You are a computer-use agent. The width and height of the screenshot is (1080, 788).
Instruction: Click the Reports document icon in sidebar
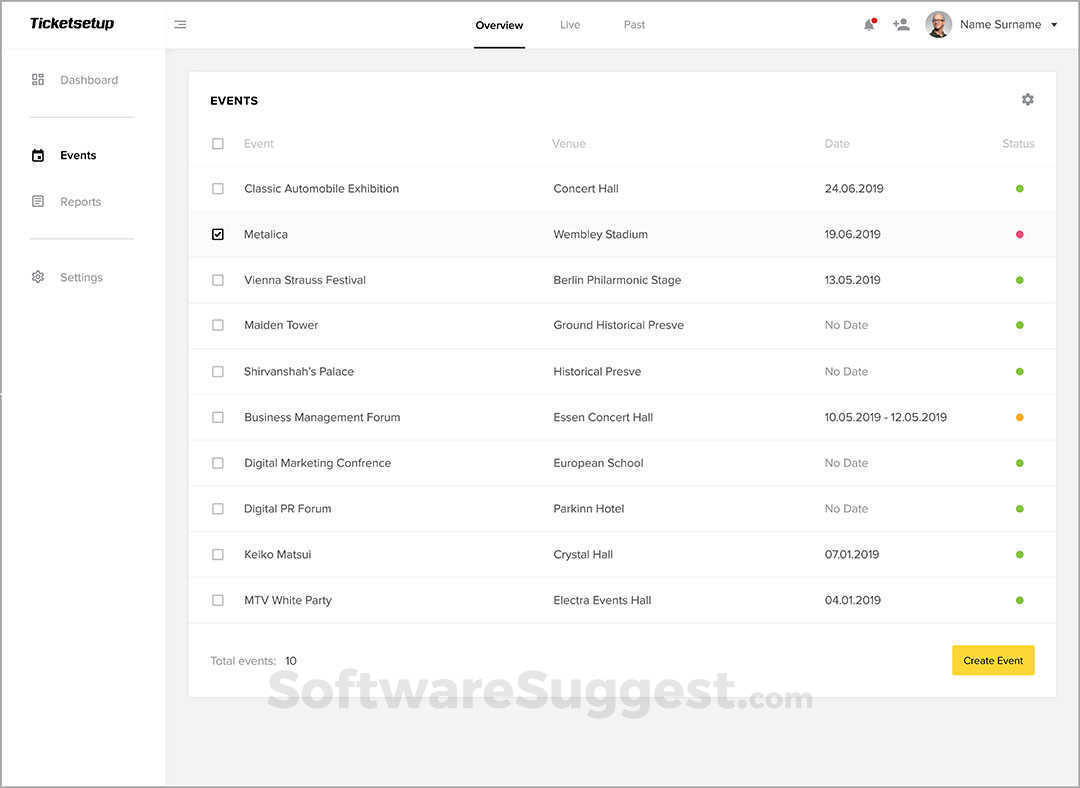[38, 201]
